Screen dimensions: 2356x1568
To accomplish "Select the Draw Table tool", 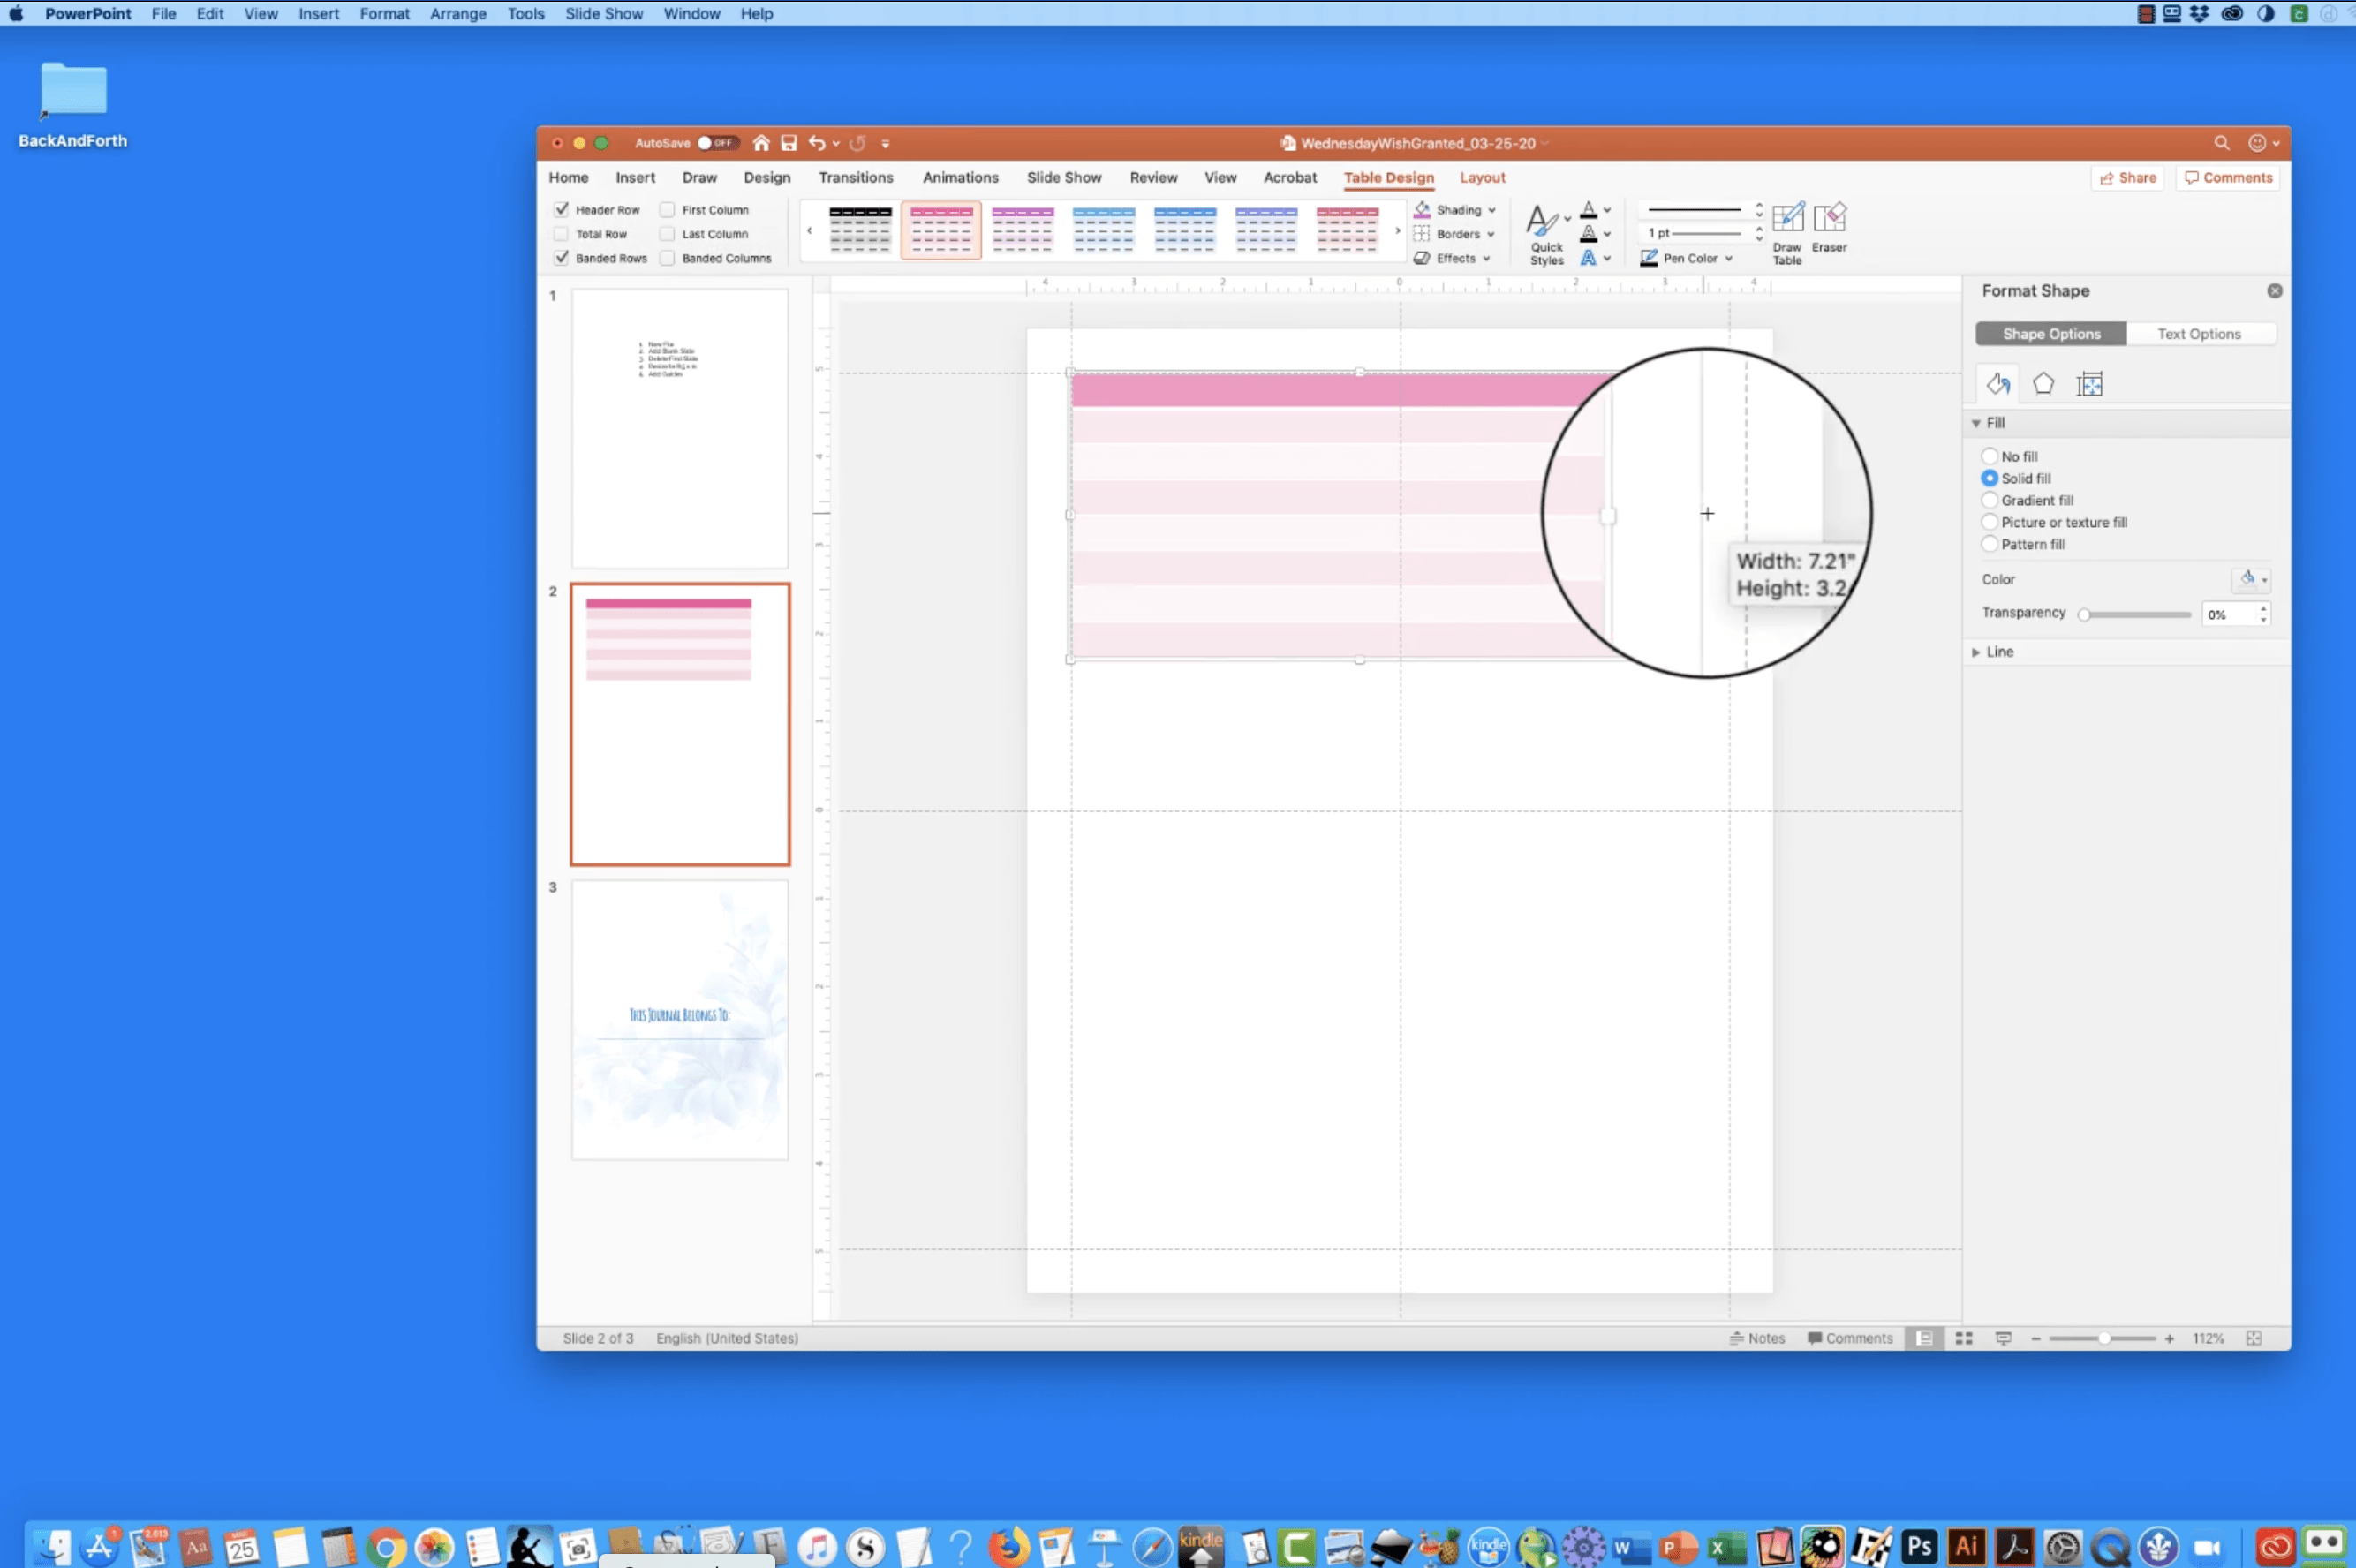I will 1787,233.
